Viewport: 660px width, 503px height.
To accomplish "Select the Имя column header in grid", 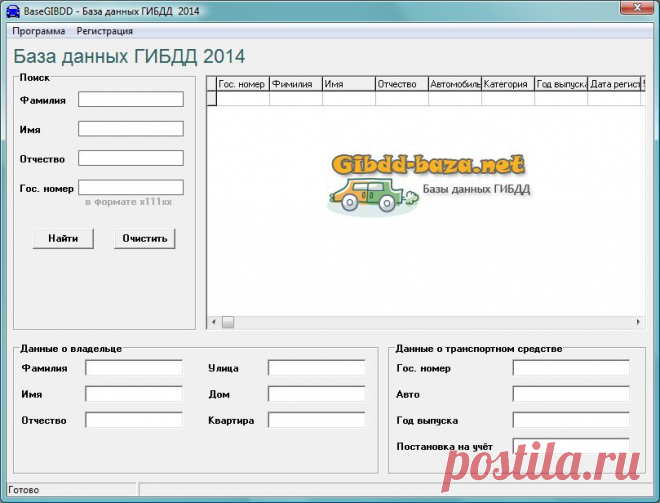I will [349, 84].
